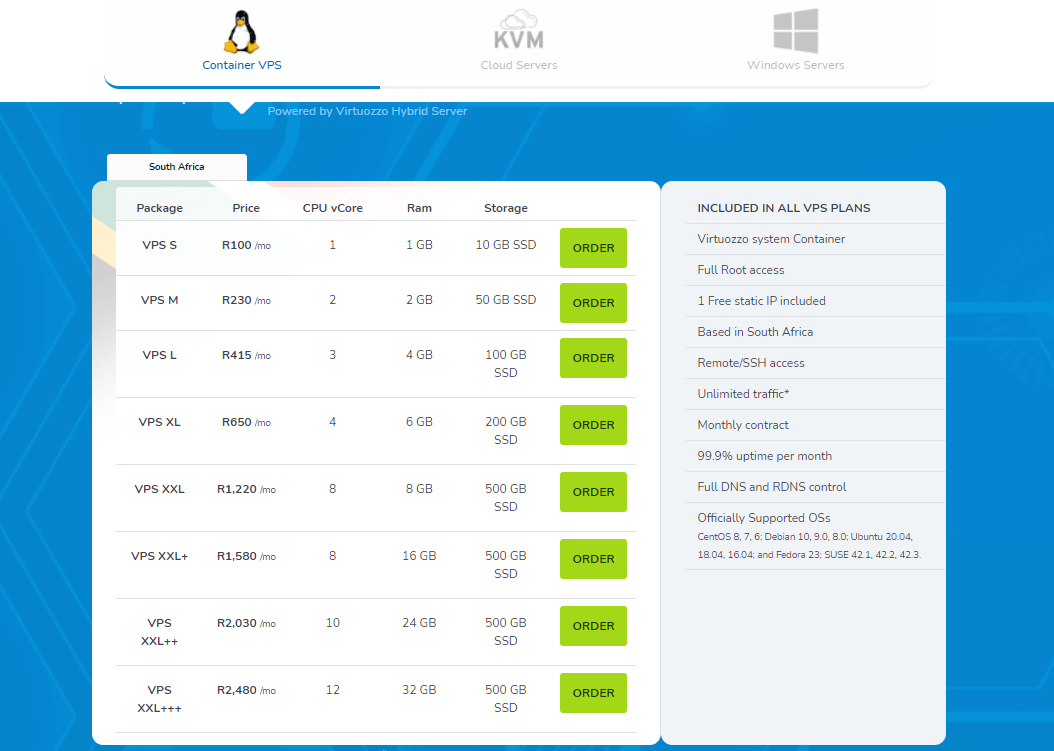This screenshot has height=751, width=1054.
Task: Click the Unlimited traffic* list item
Action: (742, 394)
